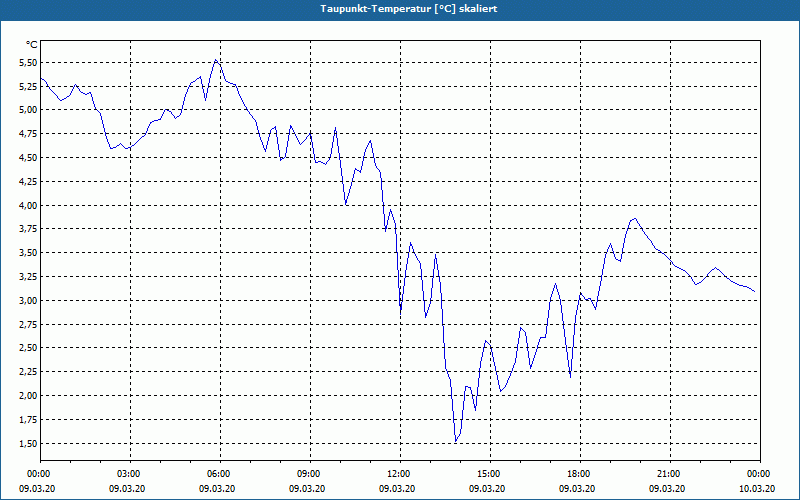Click the 3,50 y-axis label

(28, 253)
